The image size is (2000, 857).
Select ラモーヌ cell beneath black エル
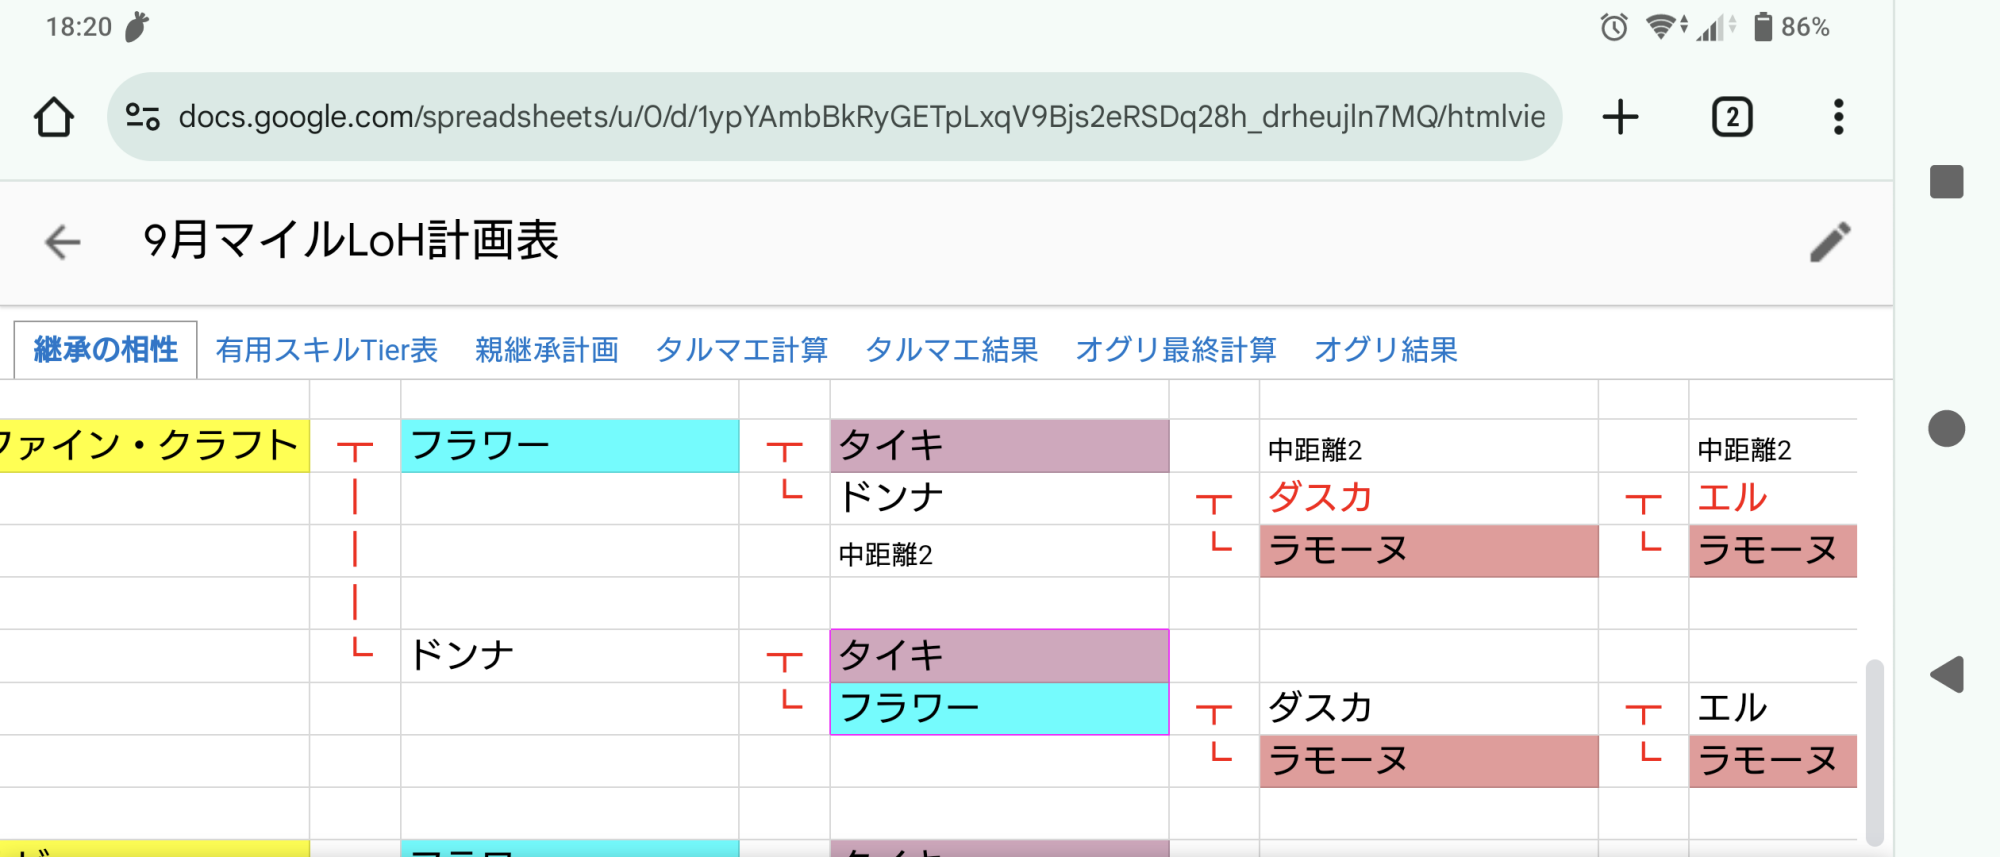[x=1773, y=761]
